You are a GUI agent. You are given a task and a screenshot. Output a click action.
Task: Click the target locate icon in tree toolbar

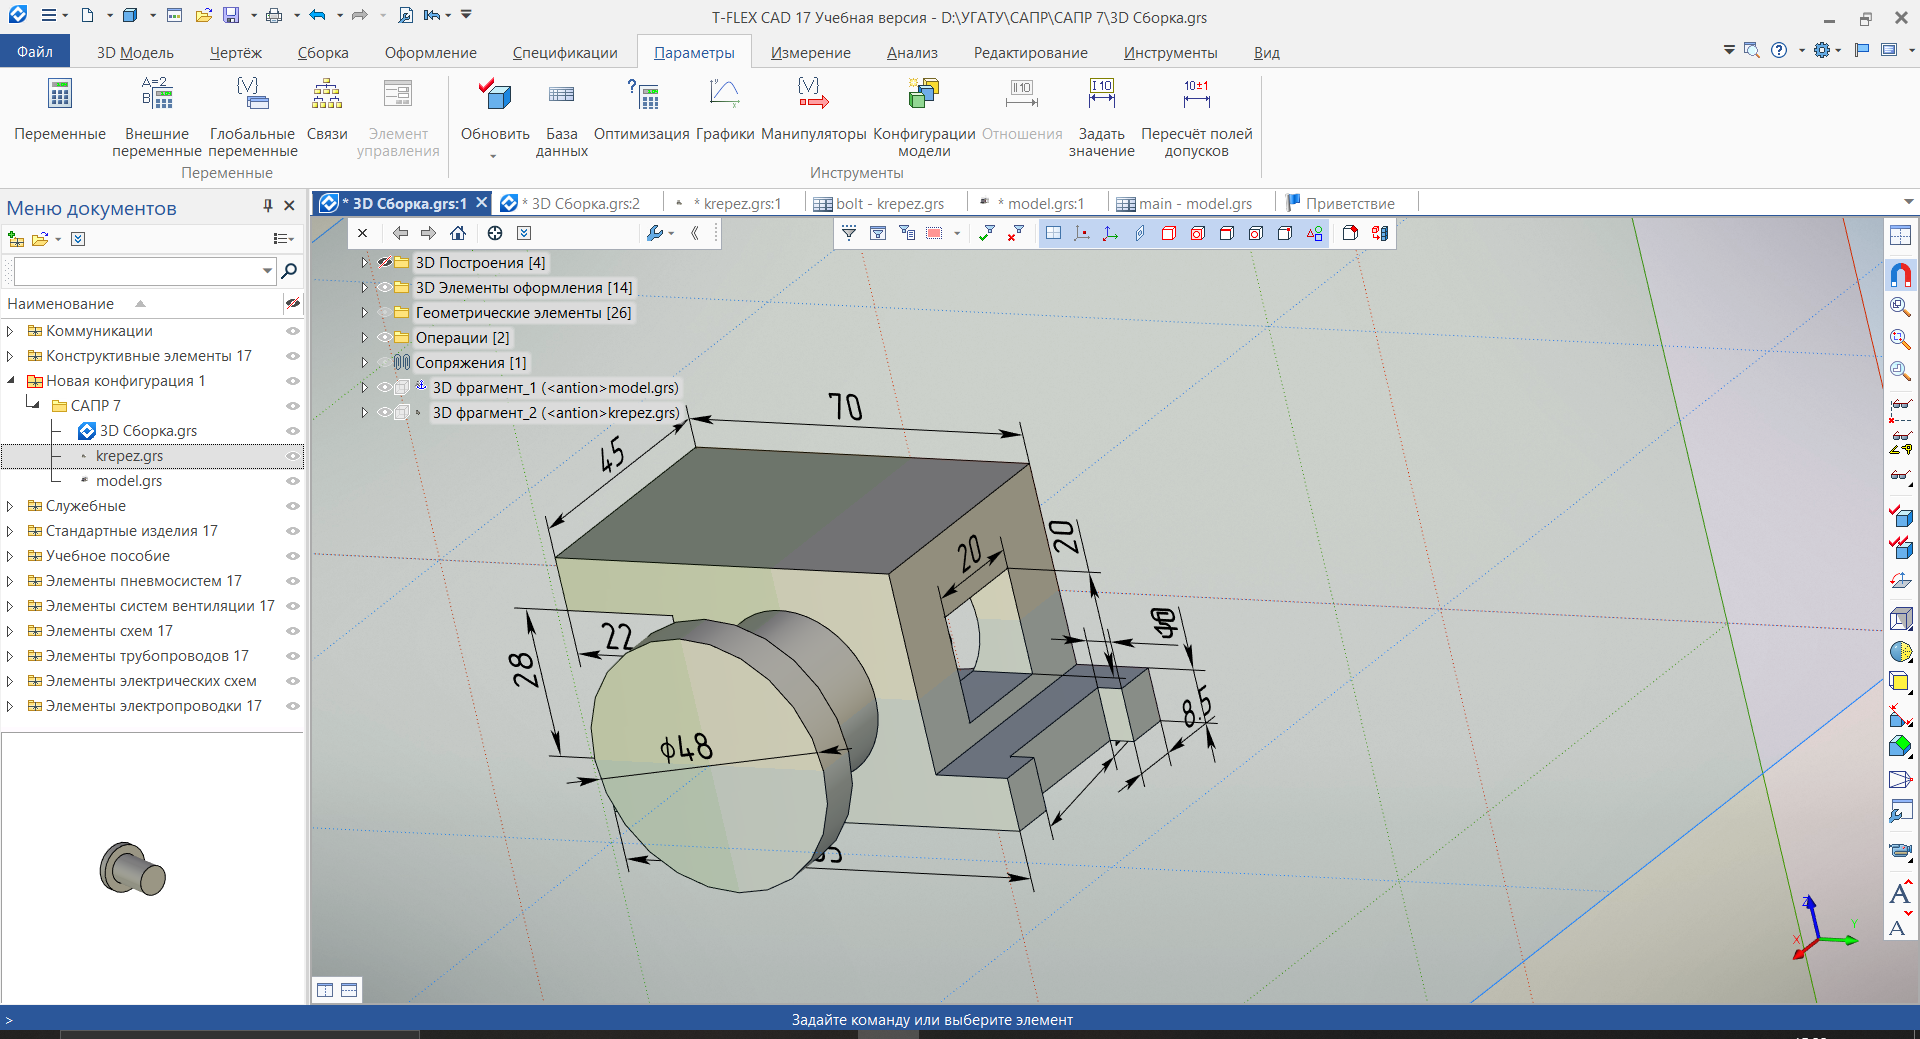click(495, 233)
